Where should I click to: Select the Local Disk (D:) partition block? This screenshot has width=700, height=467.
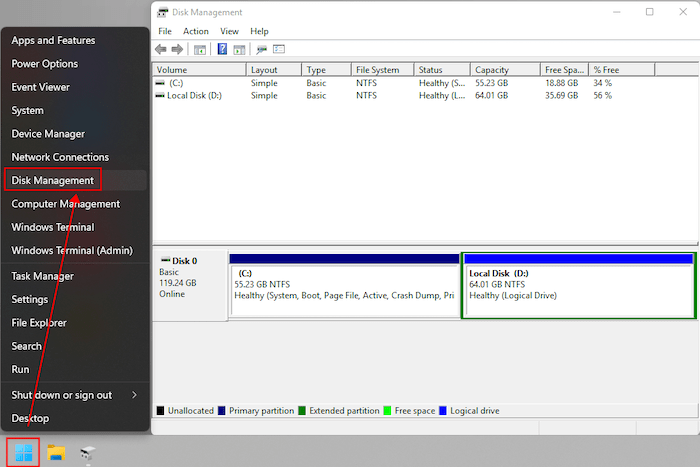(579, 290)
